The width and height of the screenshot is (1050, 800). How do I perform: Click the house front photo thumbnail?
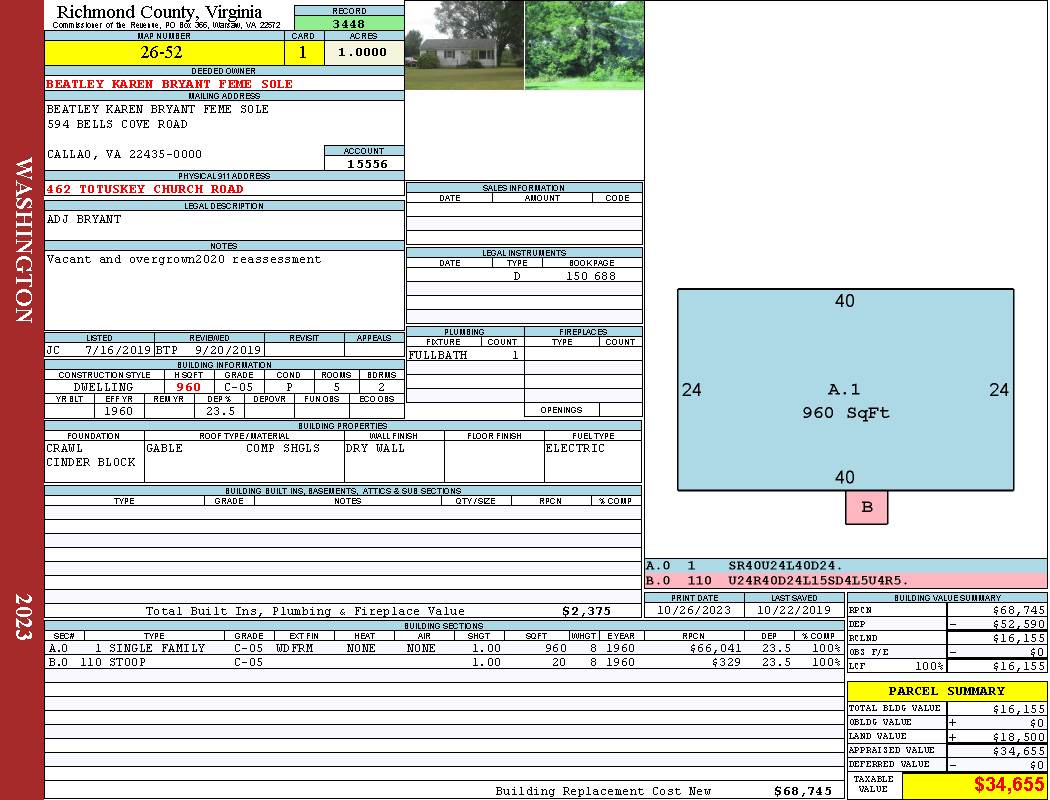tap(464, 46)
